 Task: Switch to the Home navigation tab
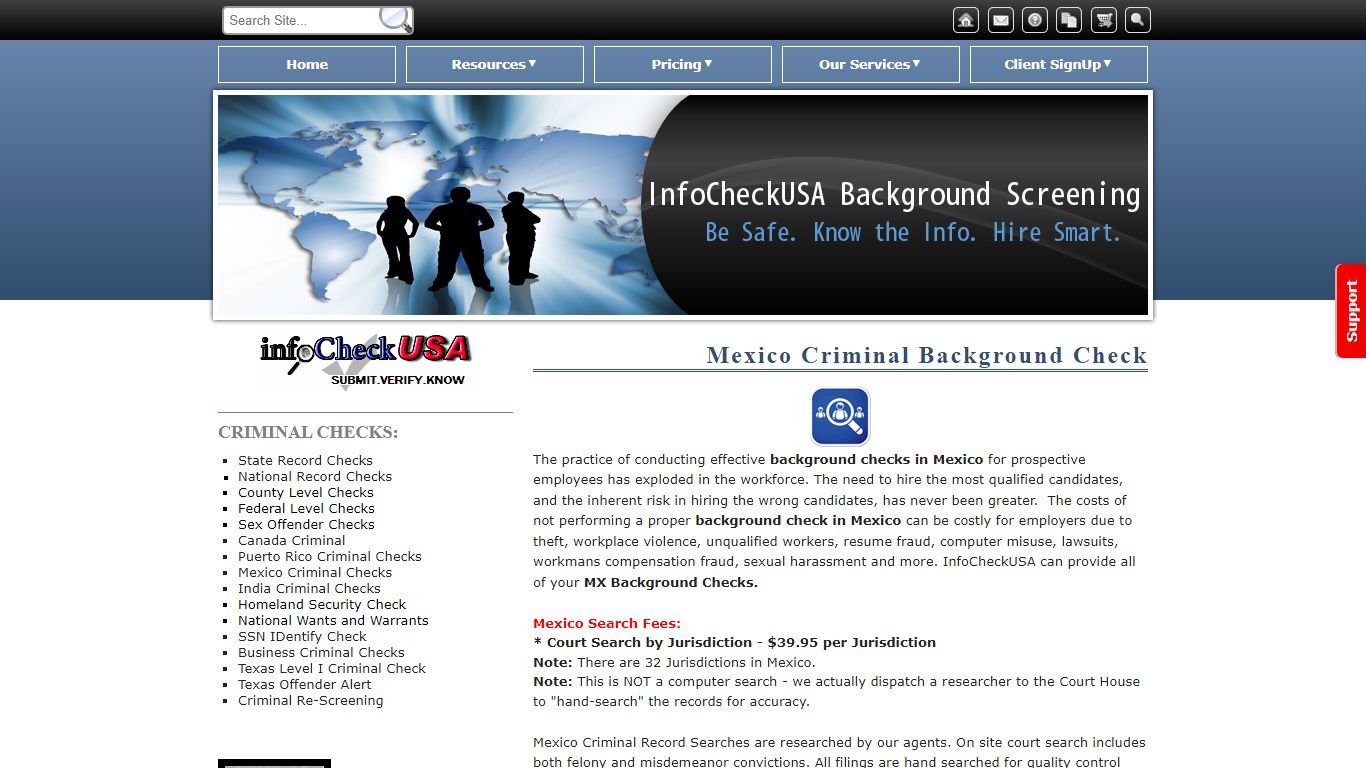pyautogui.click(x=306, y=64)
